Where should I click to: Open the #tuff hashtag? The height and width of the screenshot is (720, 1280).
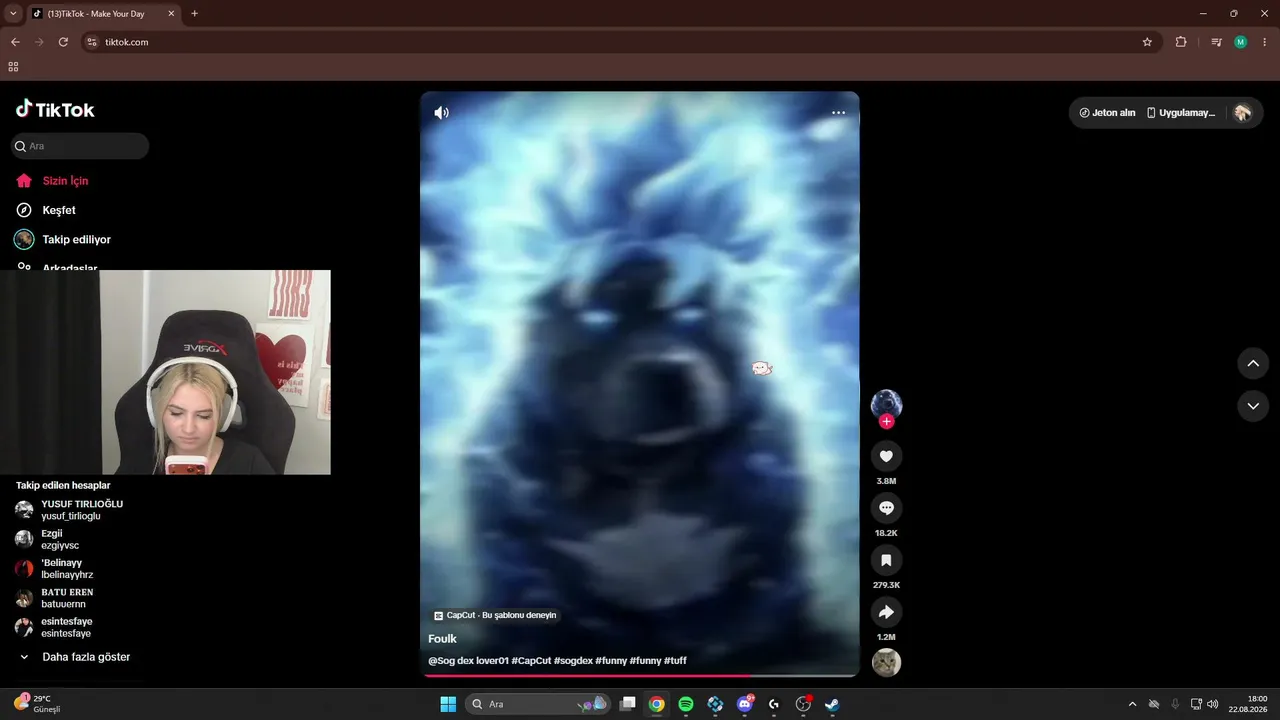click(675, 661)
